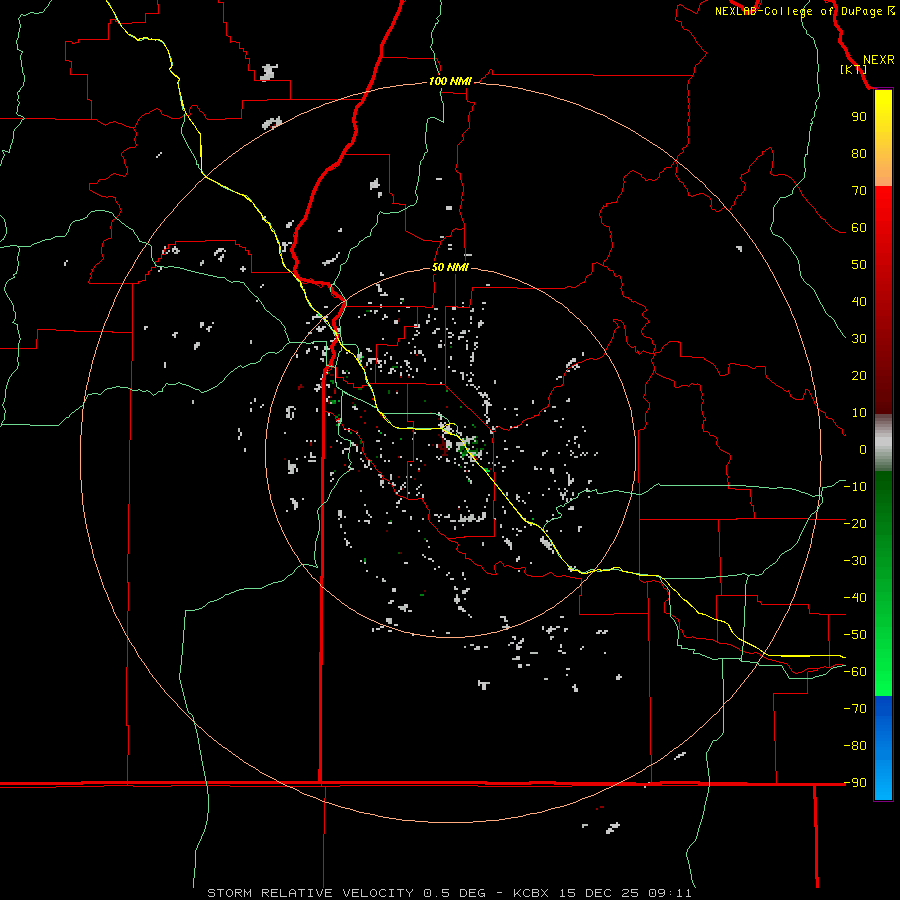Click the 15 DEC 25 date in the caption
Image resolution: width=900 pixels, height=900 pixels.
[599, 893]
